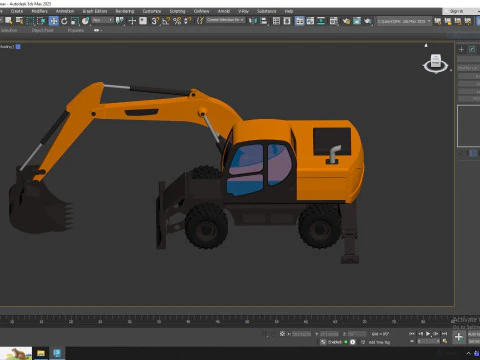Image resolution: width=480 pixels, height=360 pixels.
Task: Open the Help menu
Action: click(x=289, y=11)
